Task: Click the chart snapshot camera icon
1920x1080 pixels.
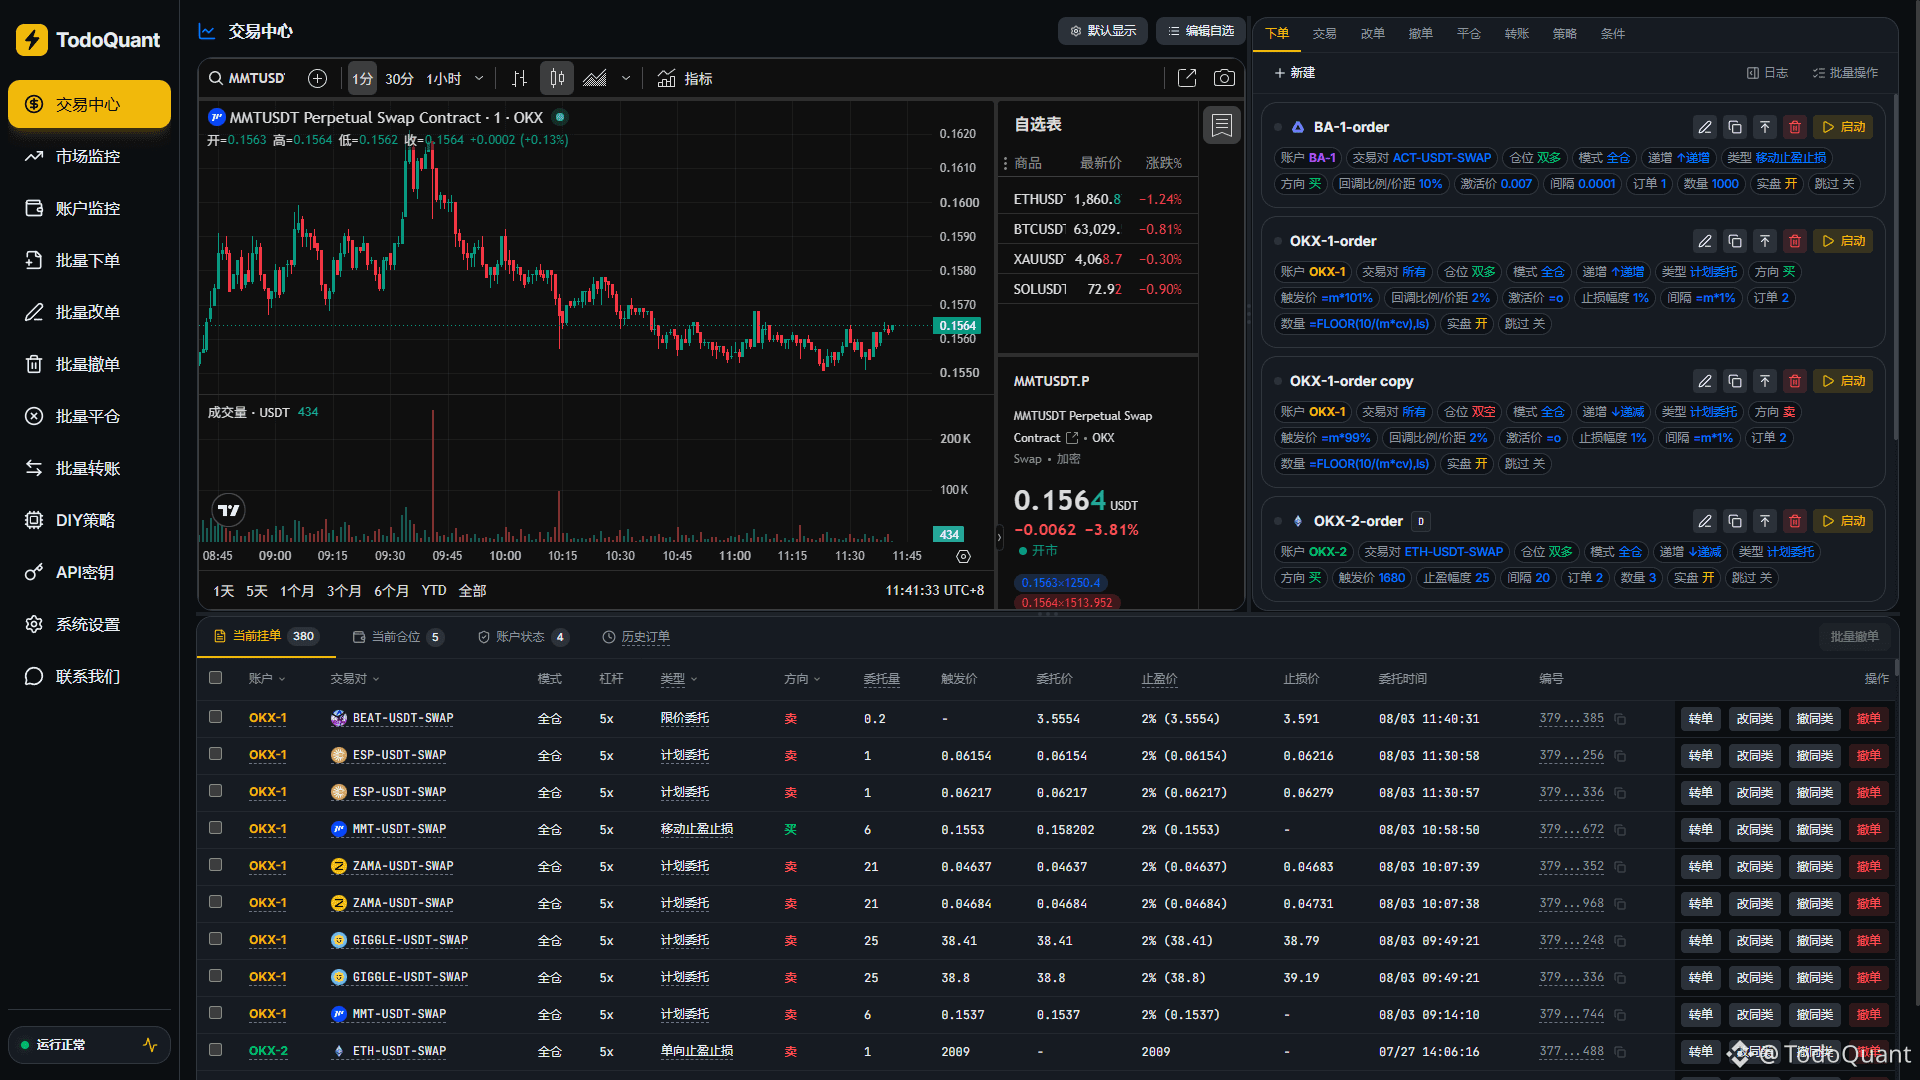Action: (x=1224, y=78)
